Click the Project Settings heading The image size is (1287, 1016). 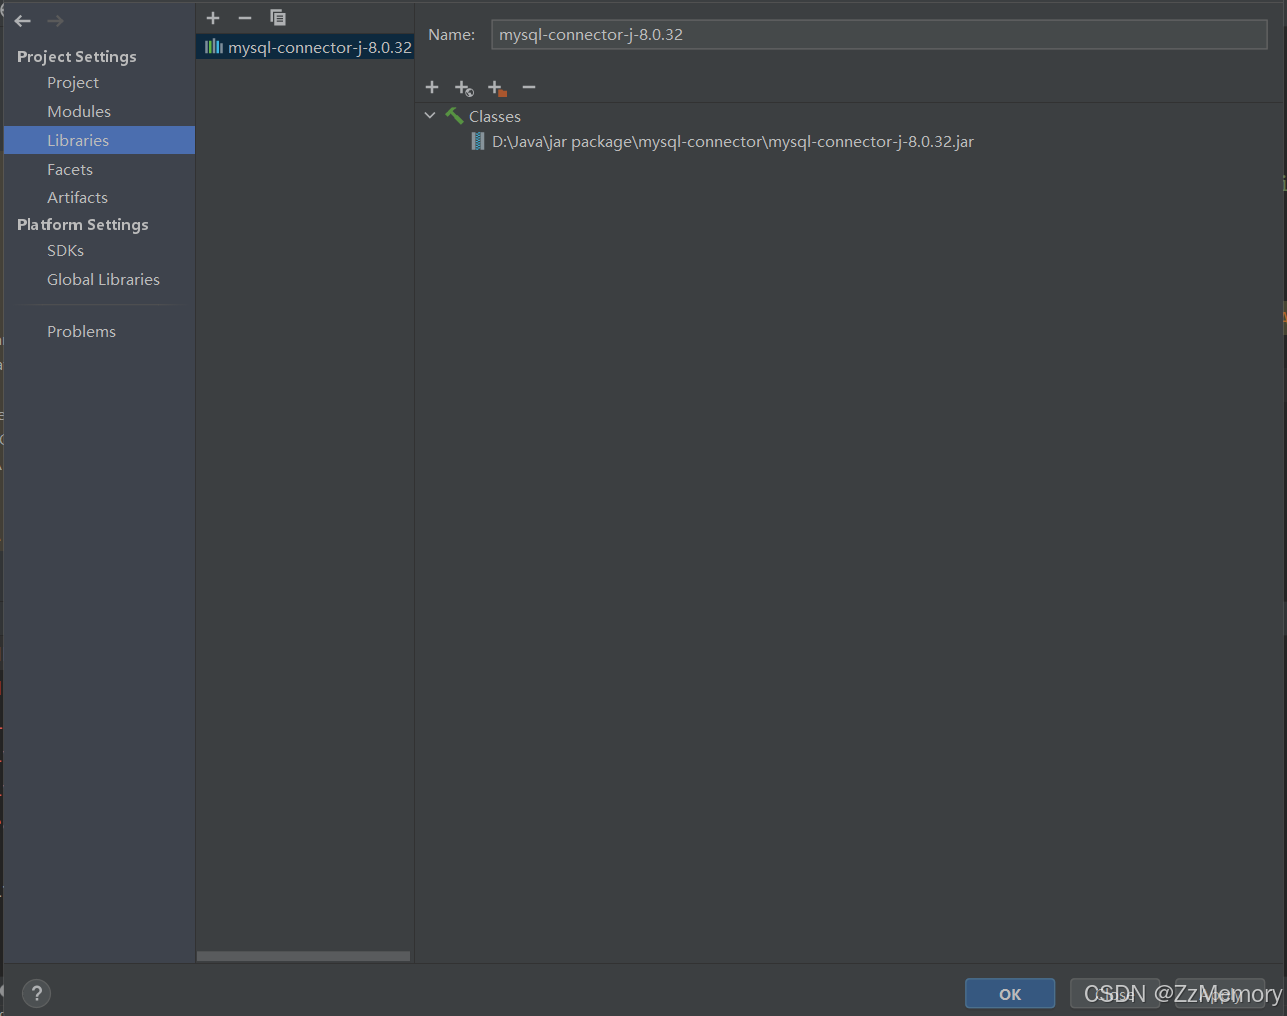[x=77, y=57]
